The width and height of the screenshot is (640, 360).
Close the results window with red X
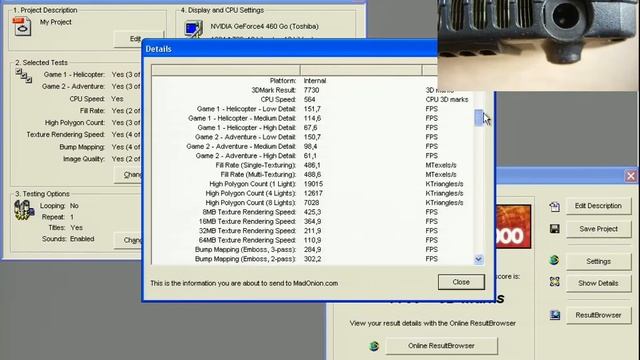coord(631,176)
